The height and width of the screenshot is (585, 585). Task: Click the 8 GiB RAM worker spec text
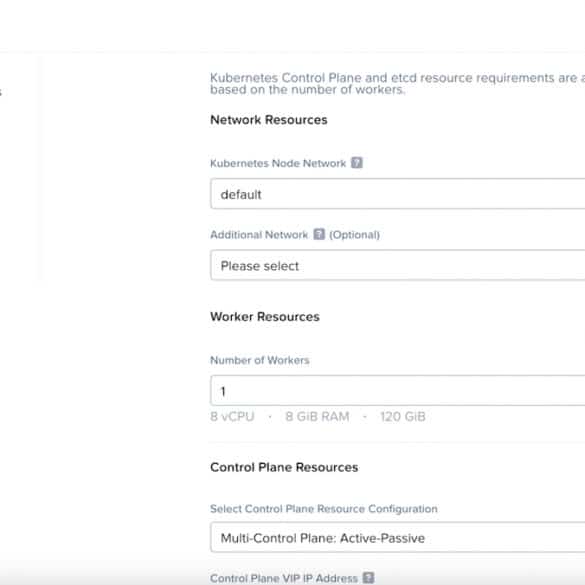click(x=317, y=416)
